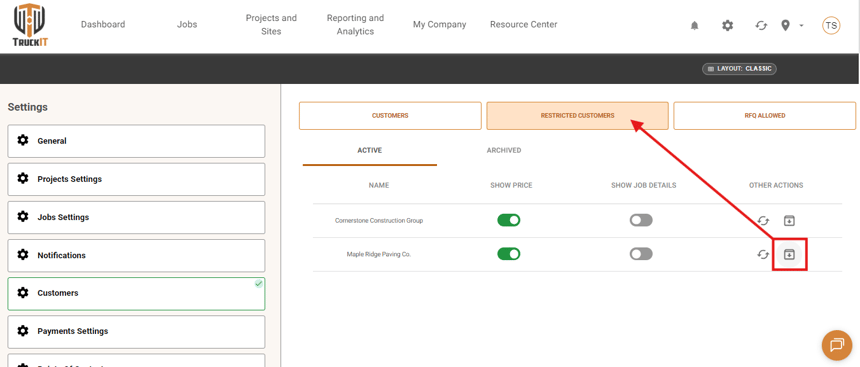Screen dimensions: 860x367
Task: Select the Active sub-tab
Action: (370, 151)
